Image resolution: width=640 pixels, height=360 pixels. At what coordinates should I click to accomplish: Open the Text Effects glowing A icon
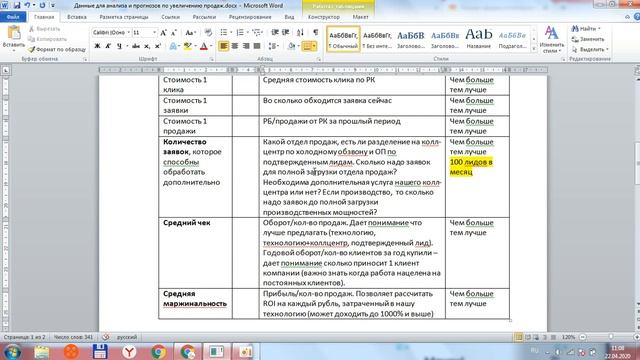tap(173, 46)
